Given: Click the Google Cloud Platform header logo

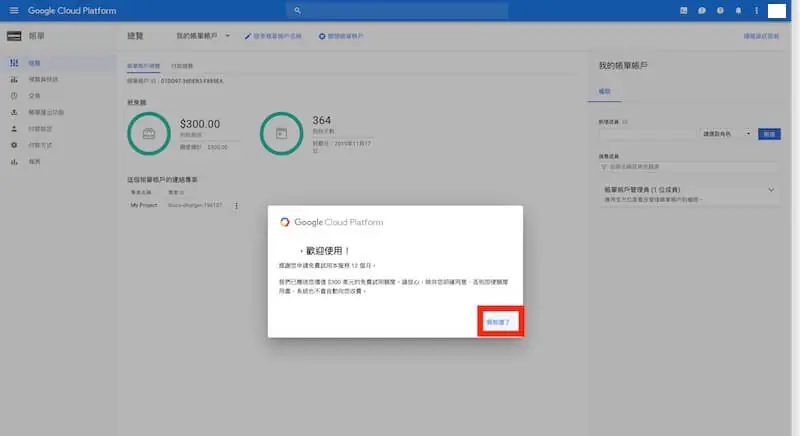Looking at the screenshot, I should [72, 11].
